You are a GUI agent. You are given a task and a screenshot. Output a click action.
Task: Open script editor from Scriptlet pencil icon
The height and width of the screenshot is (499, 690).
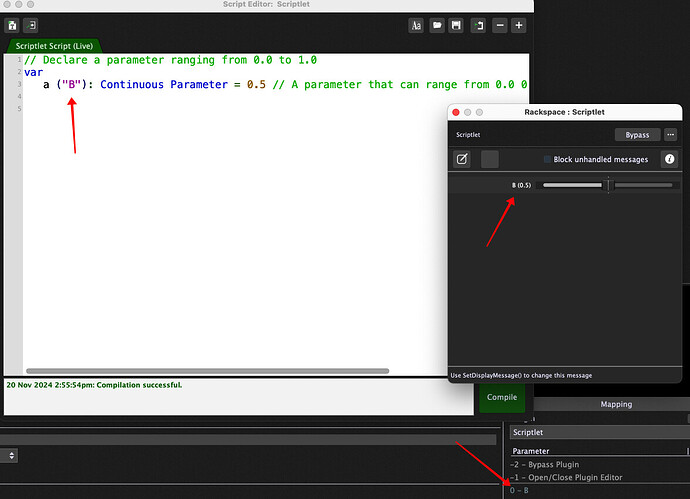click(462, 159)
